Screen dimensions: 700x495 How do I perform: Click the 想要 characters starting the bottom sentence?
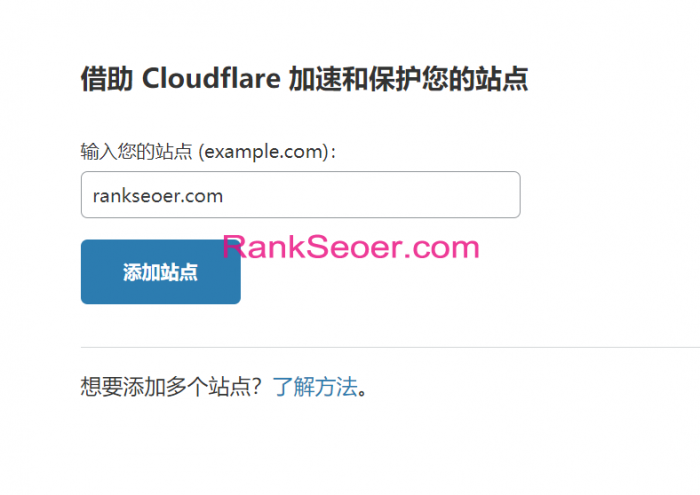(102, 387)
